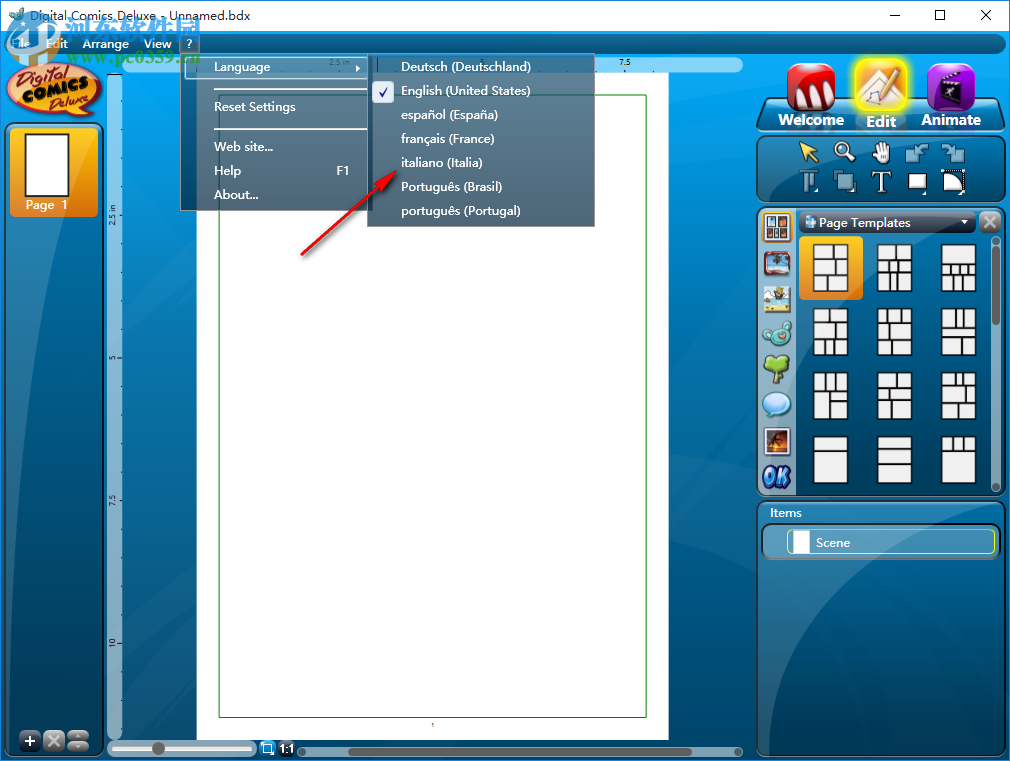The height and width of the screenshot is (761, 1010).
Task: Open the page templates category icon
Action: tap(777, 226)
